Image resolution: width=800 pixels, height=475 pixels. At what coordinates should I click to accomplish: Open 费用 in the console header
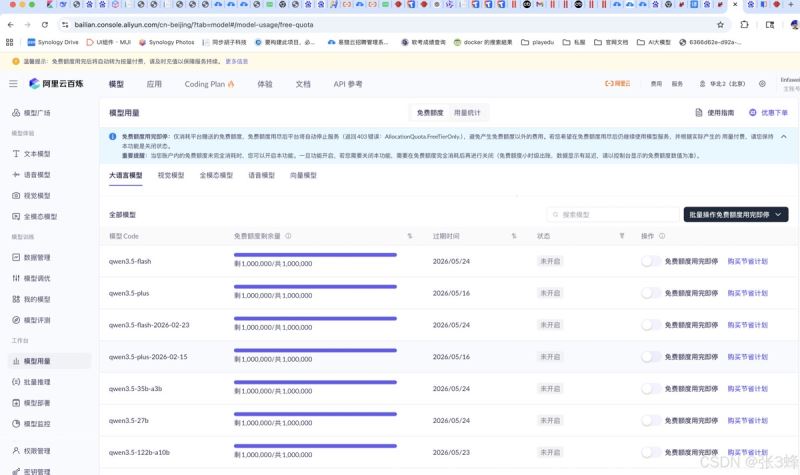[656, 84]
